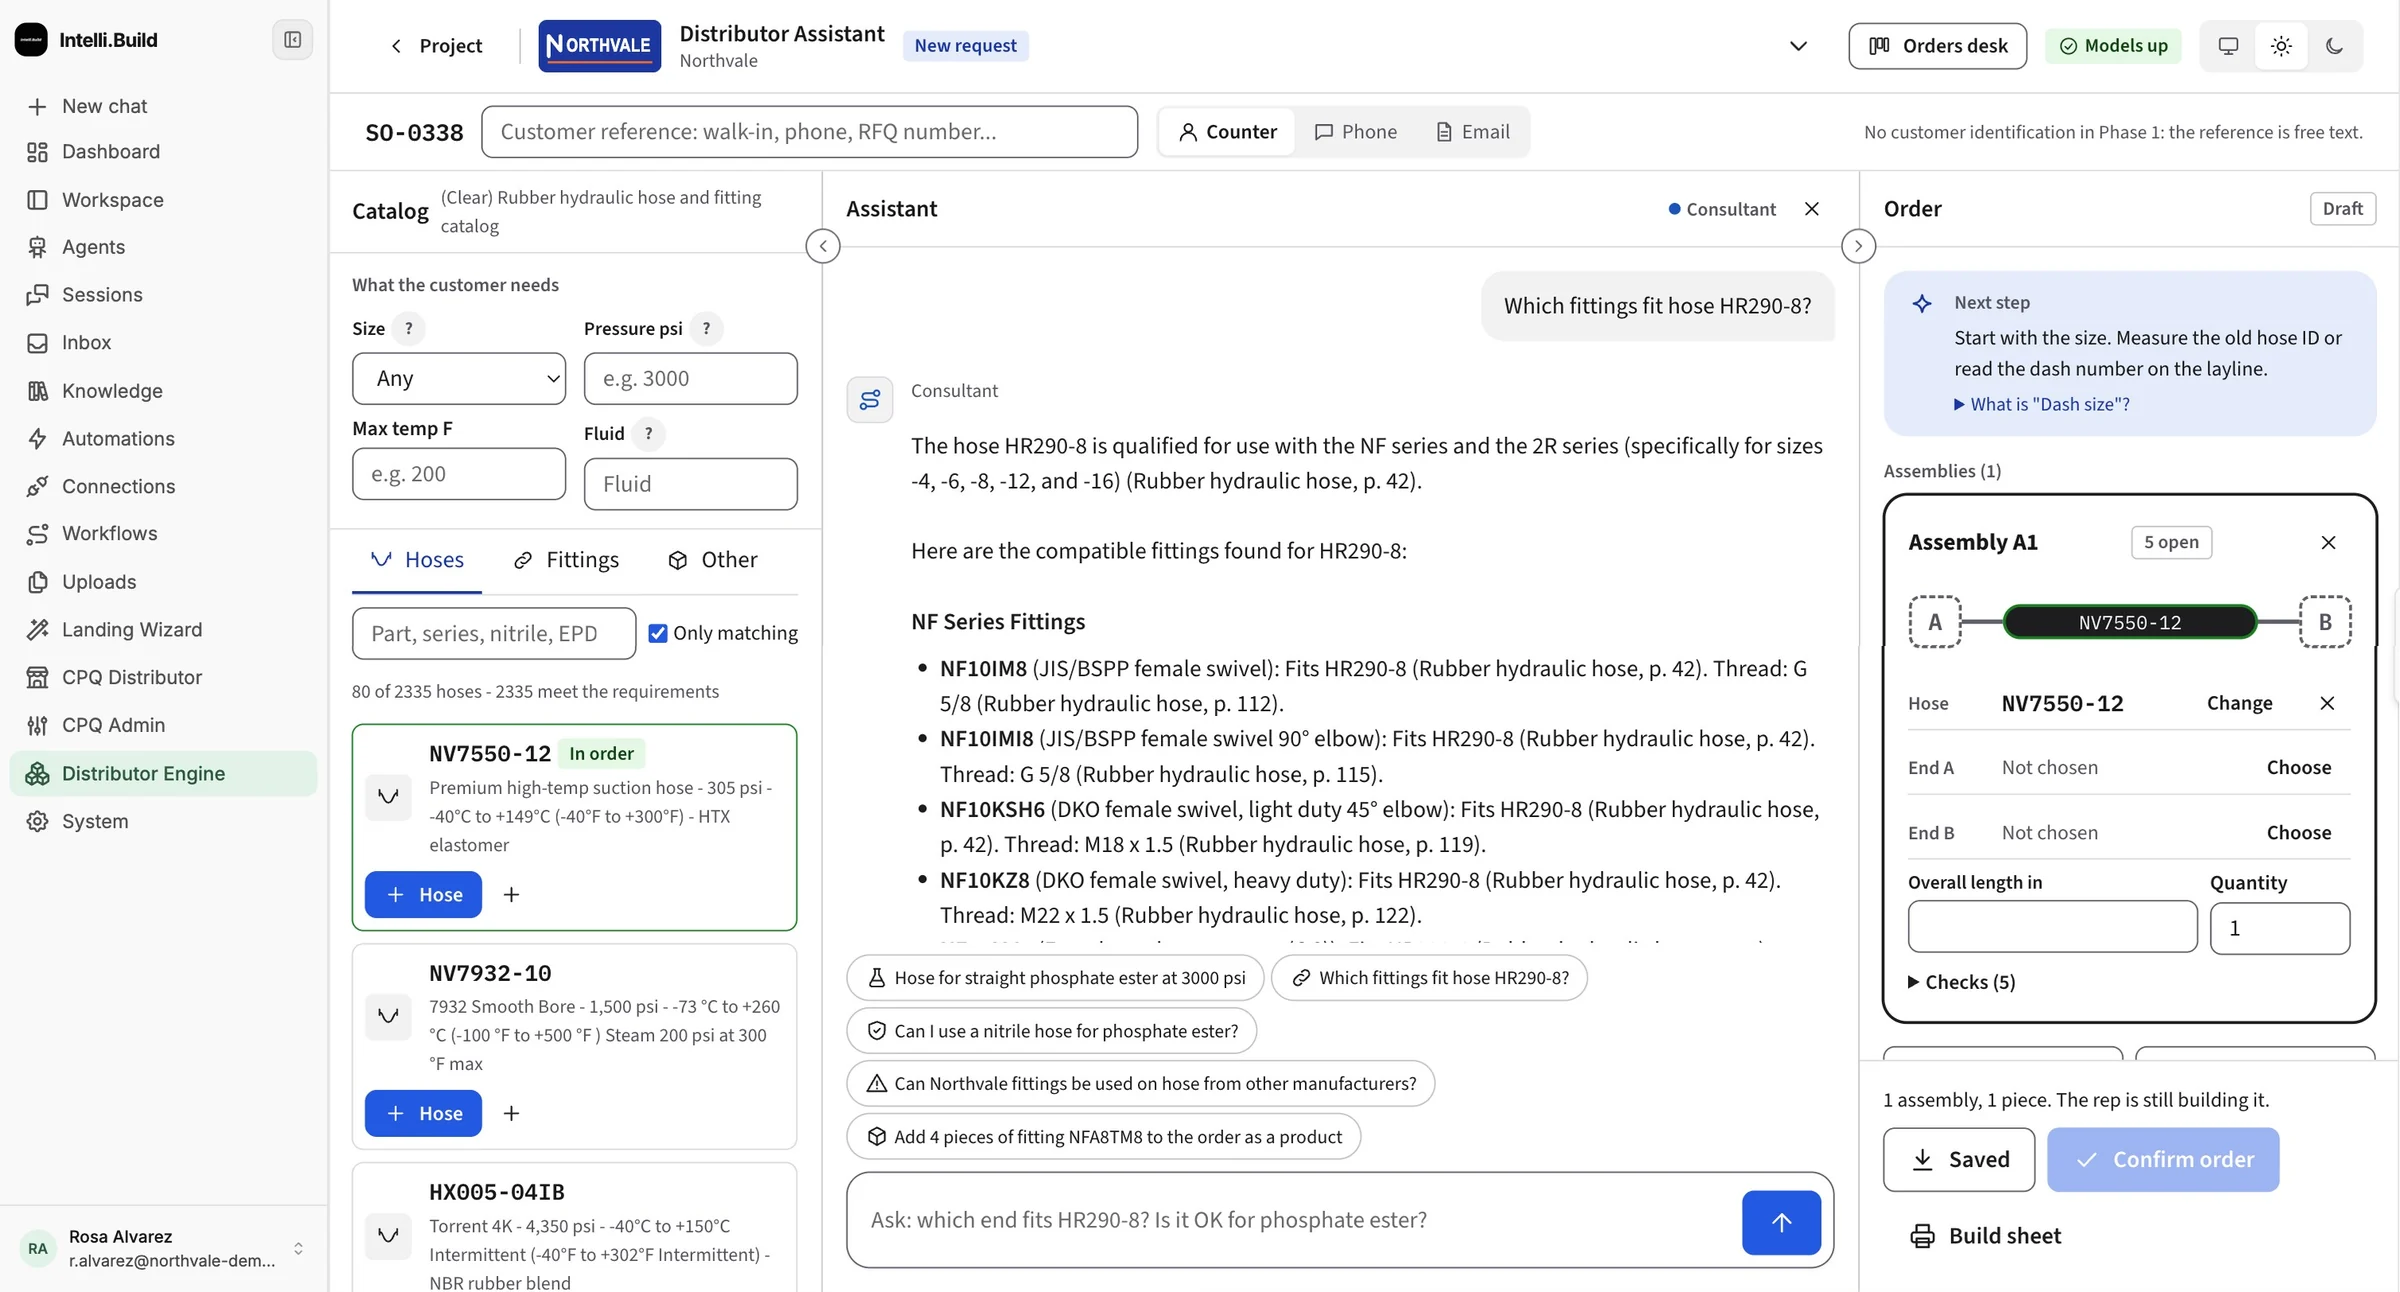The height and width of the screenshot is (1292, 2400).
Task: Select Email channel
Action: (x=1472, y=132)
